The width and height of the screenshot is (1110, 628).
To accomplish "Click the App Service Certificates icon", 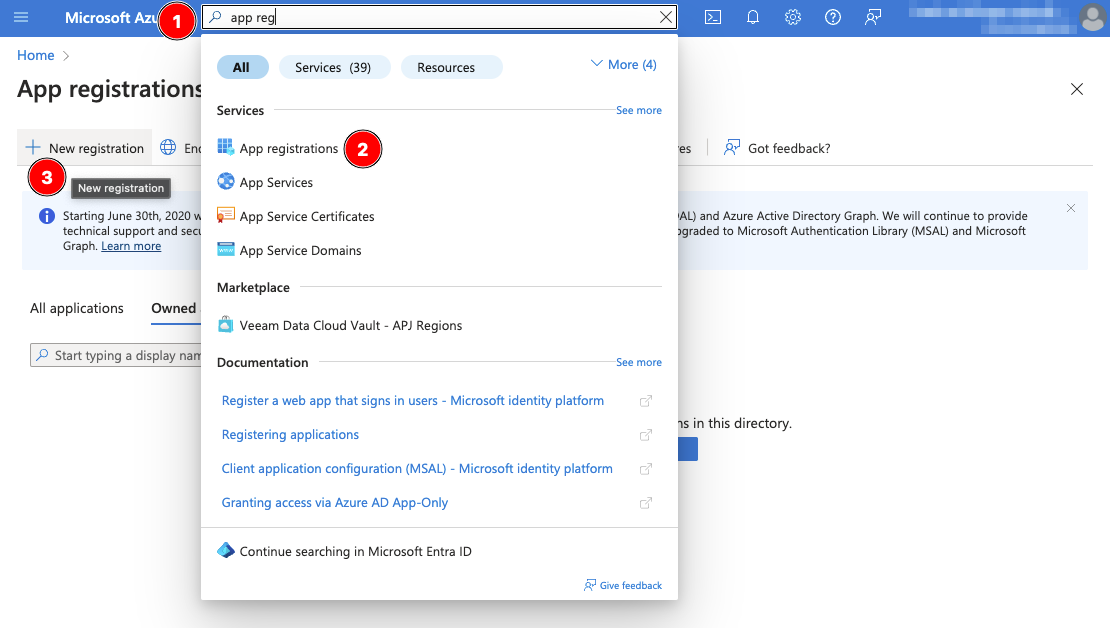I will click(x=226, y=215).
